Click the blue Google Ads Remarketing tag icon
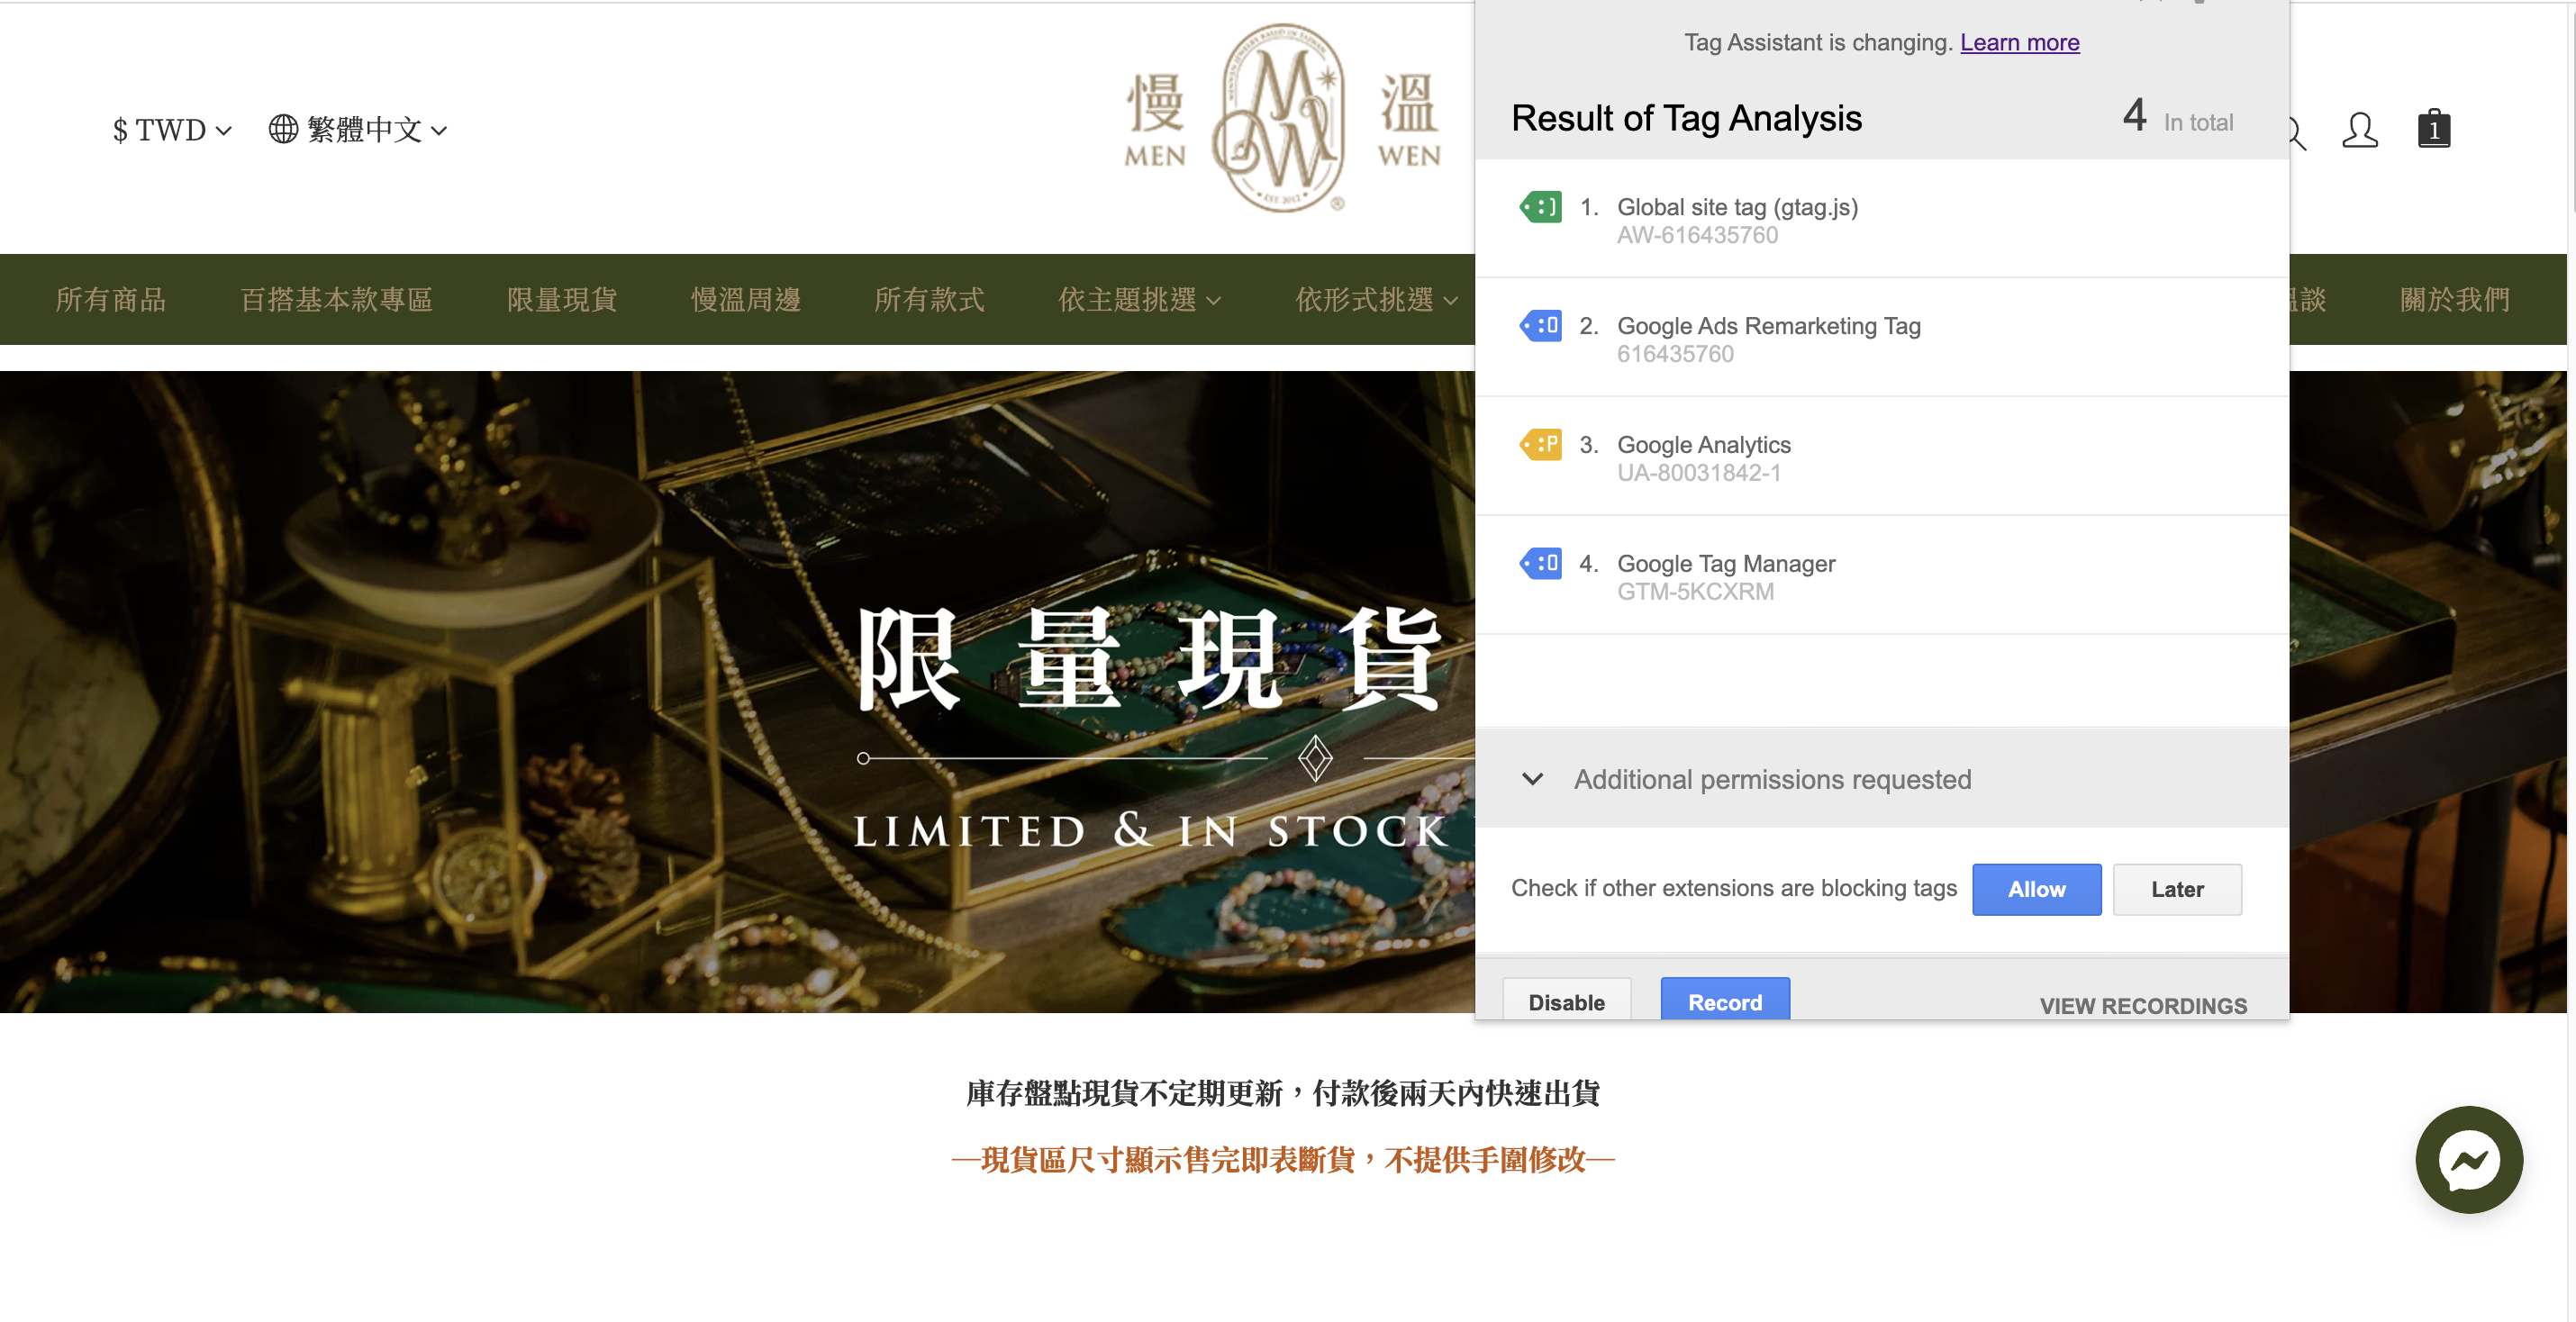This screenshot has height=1322, width=2576. coord(1540,325)
